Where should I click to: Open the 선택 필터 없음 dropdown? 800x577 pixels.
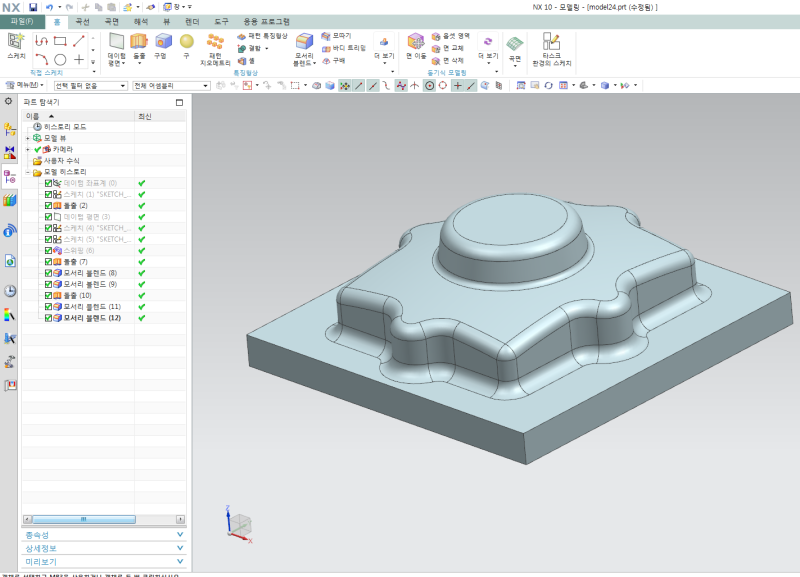coord(120,84)
